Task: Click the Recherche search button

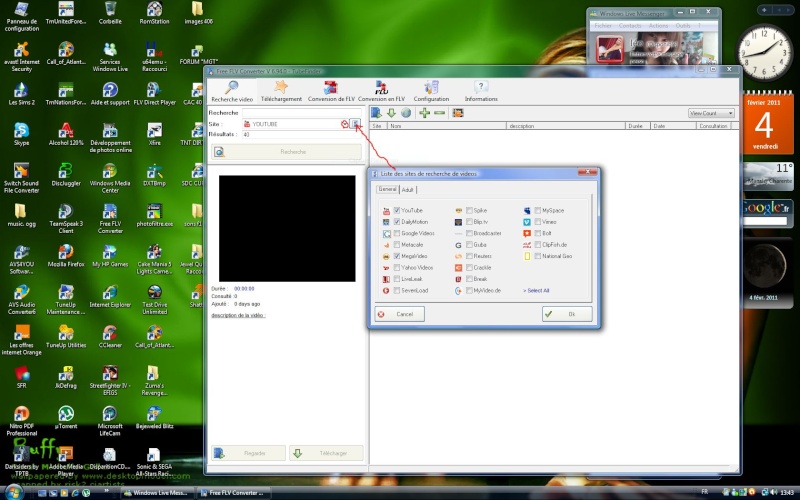Action: point(286,152)
